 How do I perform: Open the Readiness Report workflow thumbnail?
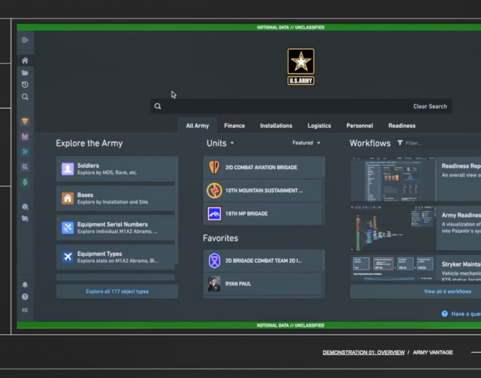[x=393, y=179]
